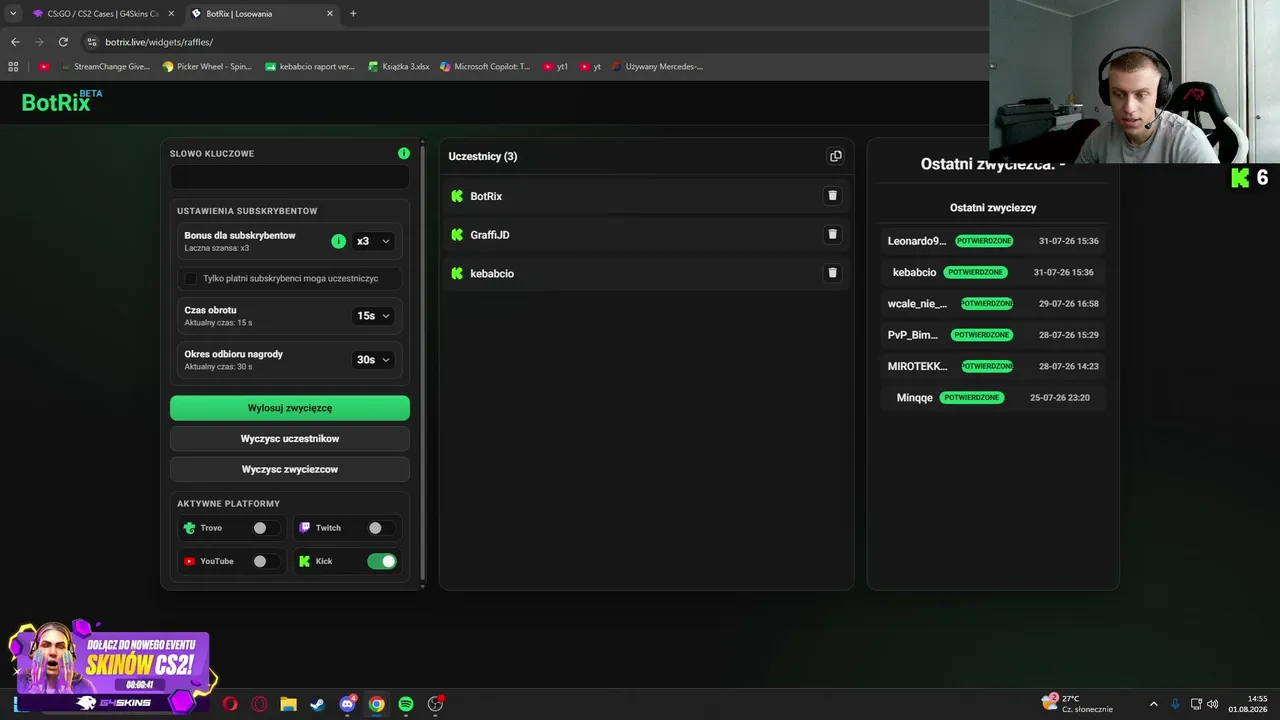This screenshot has height=720, width=1280.
Task: Click the G4Skins CS2 event banner
Action: 112,667
